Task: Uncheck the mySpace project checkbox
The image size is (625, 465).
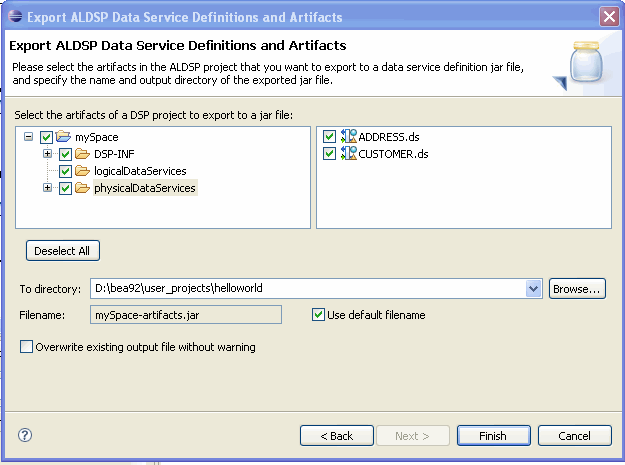Action: (47, 137)
